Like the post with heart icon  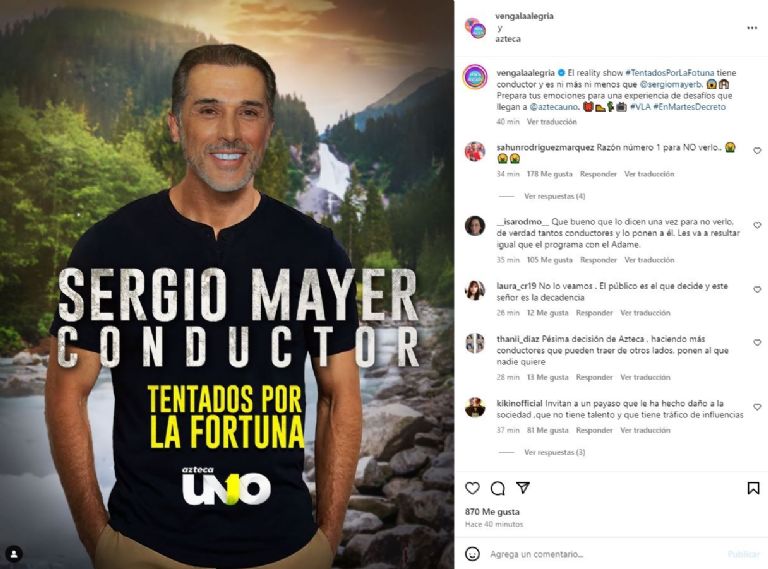click(x=472, y=488)
